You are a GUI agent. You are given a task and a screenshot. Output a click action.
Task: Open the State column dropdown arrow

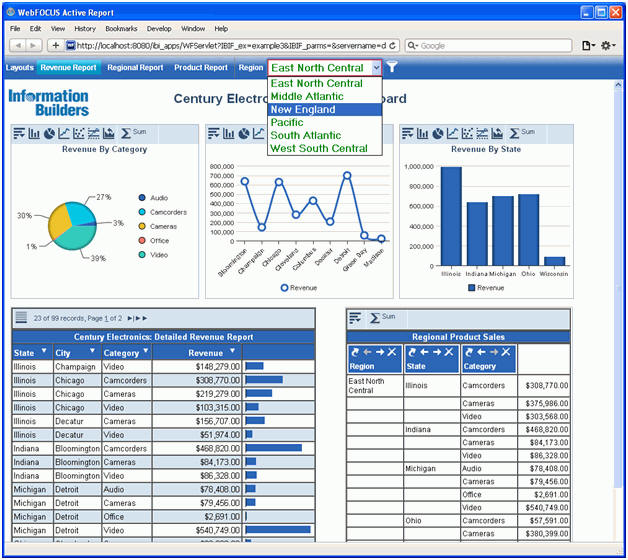click(x=44, y=351)
